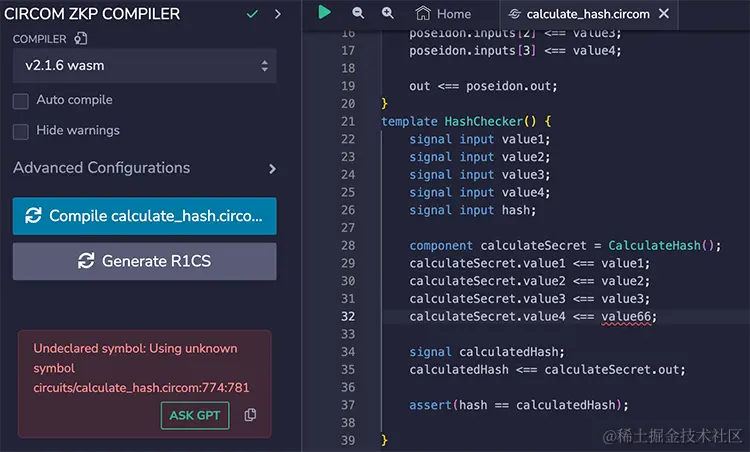
Task: Click line number 32 in the gutter
Action: [x=348, y=316]
